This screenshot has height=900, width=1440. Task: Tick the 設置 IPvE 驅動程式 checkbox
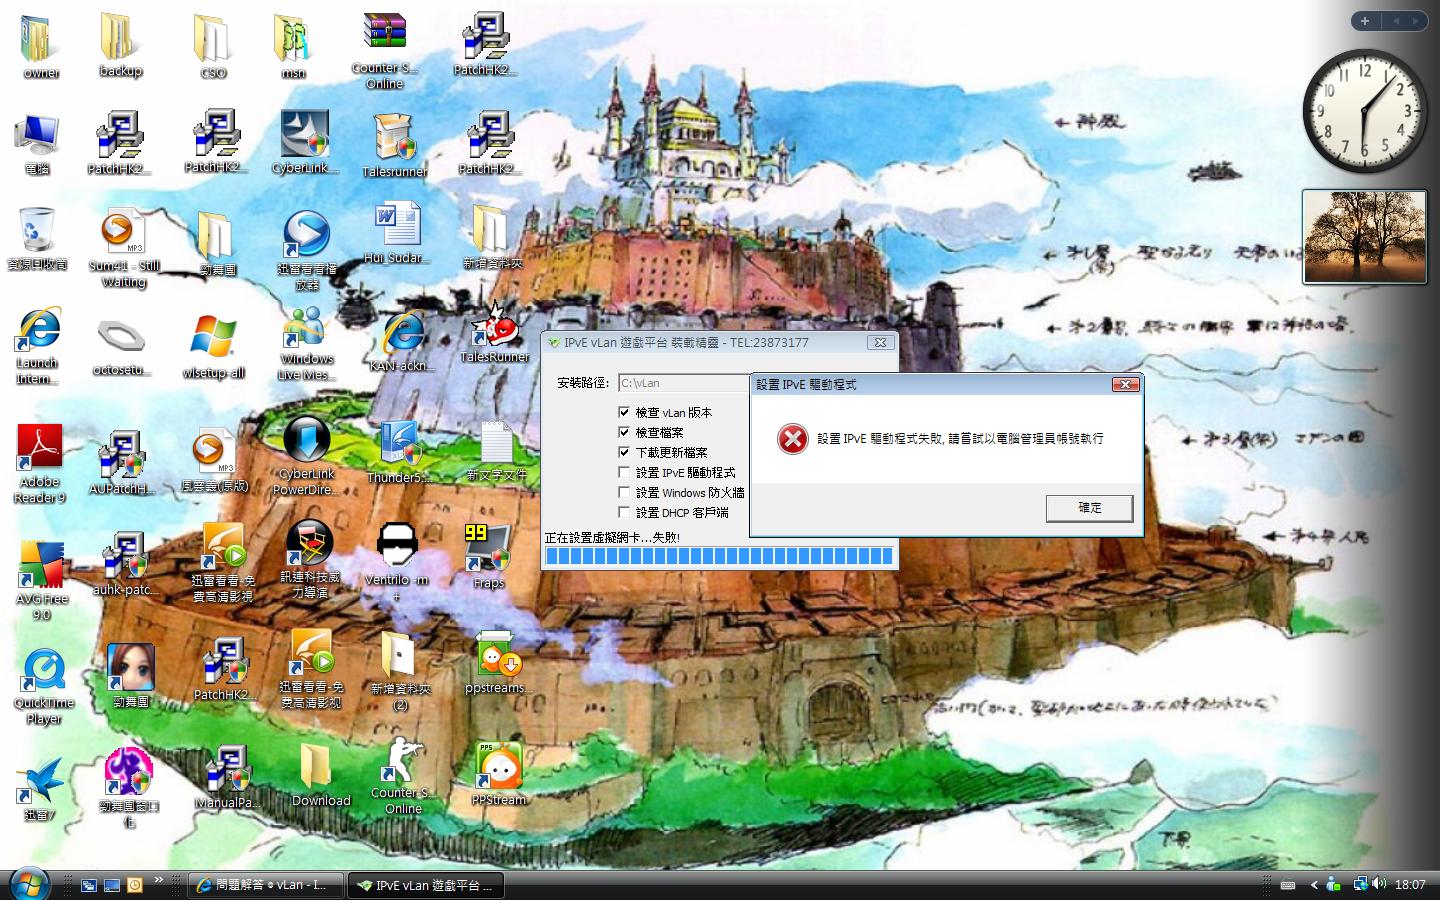624,472
